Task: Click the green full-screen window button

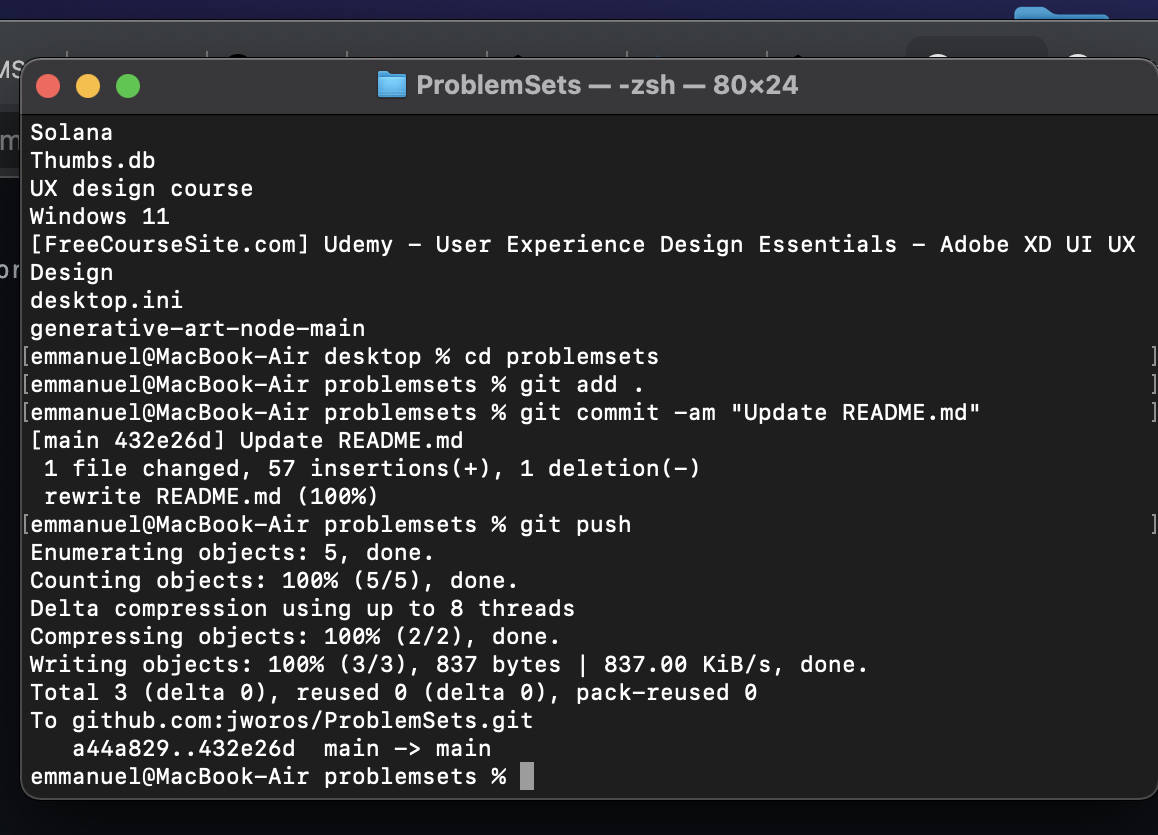Action: point(128,86)
